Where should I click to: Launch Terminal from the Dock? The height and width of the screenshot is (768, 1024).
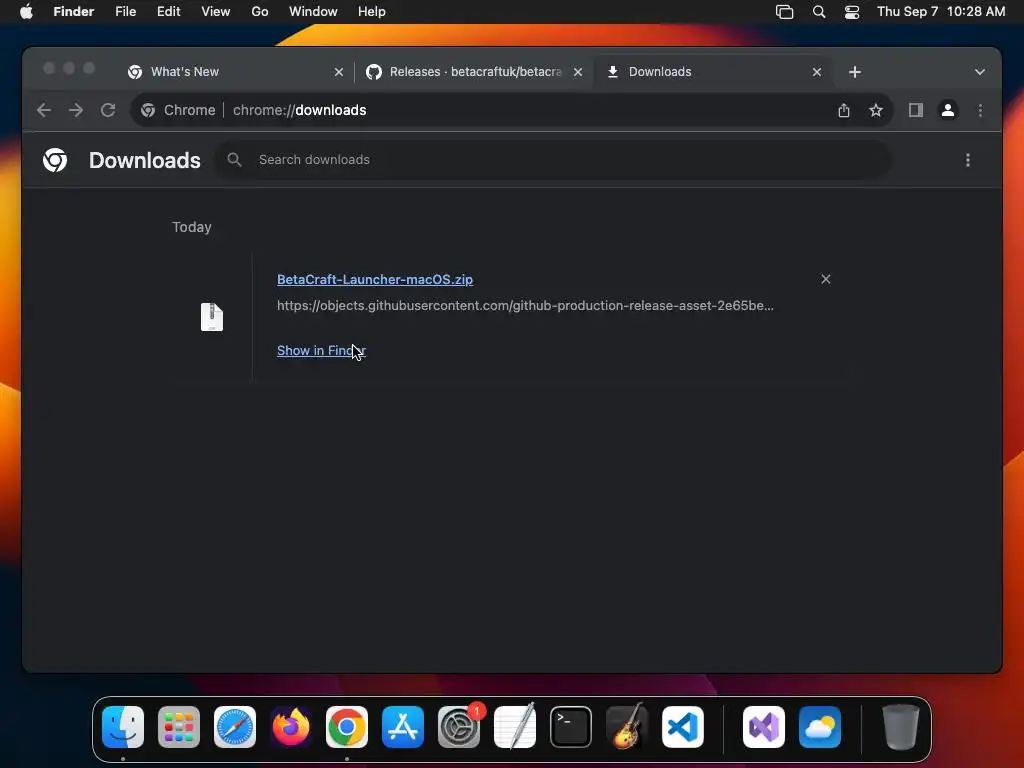click(571, 727)
